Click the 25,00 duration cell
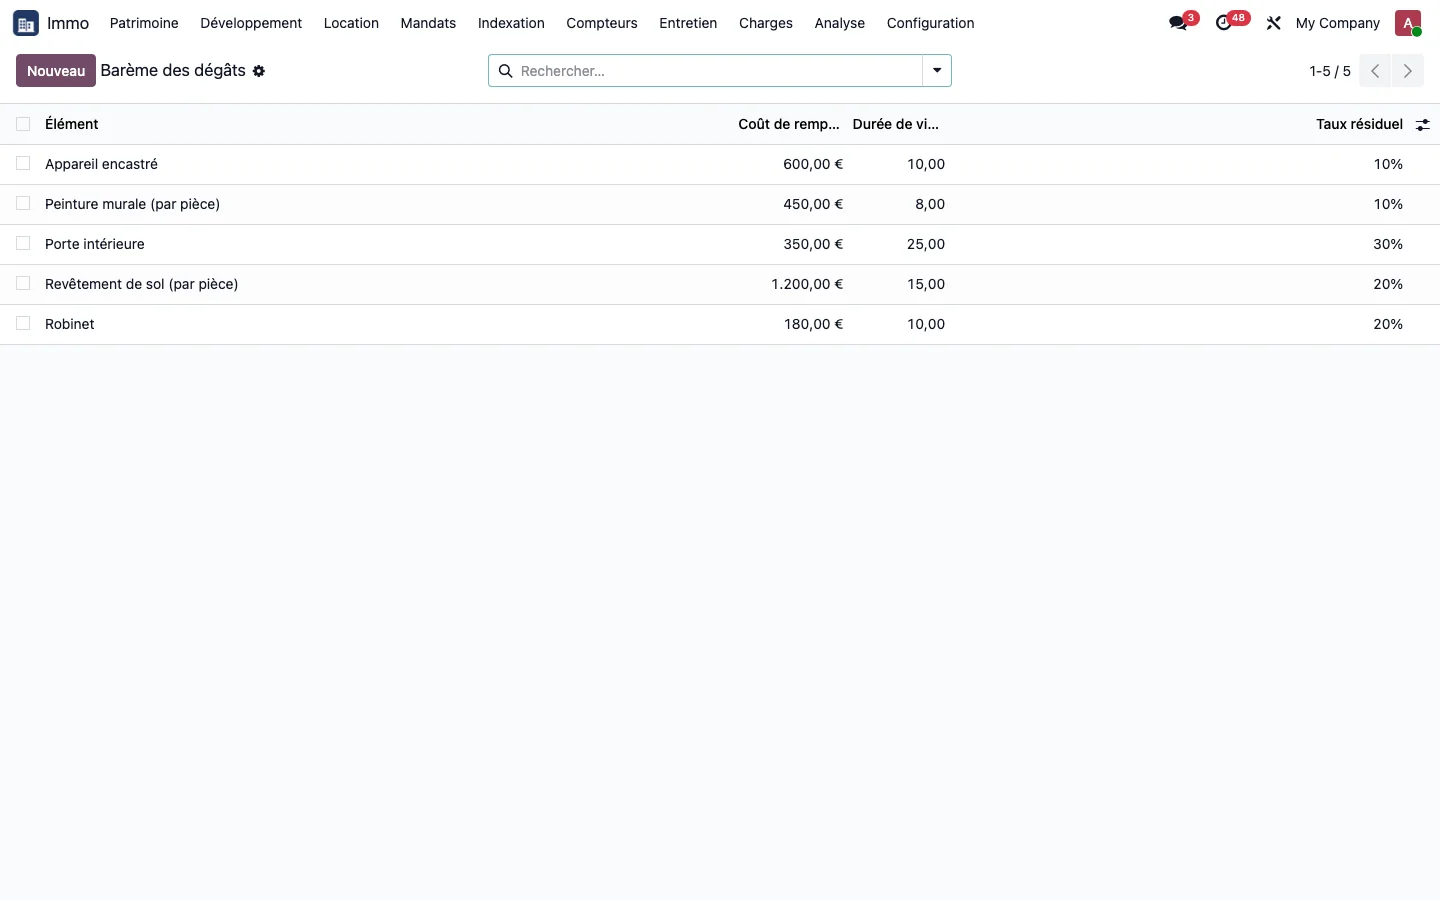1440x900 pixels. pyautogui.click(x=926, y=244)
